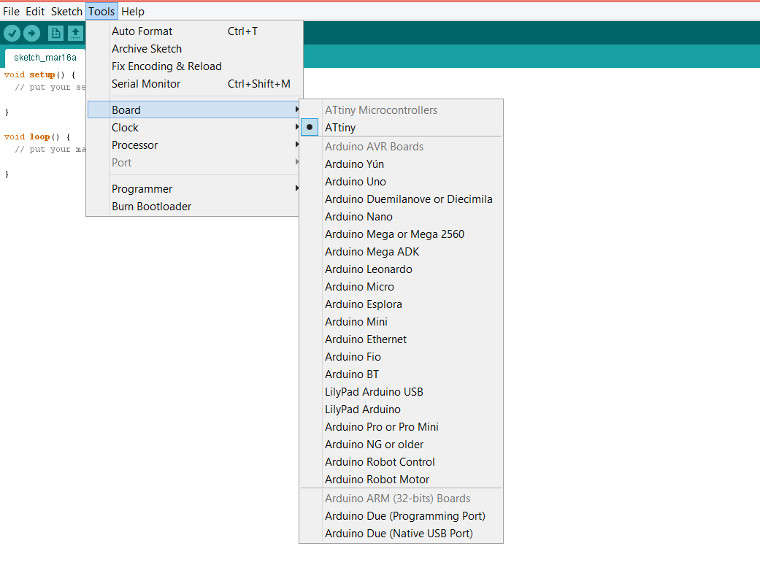Select Arduino Yún board

pos(401,164)
